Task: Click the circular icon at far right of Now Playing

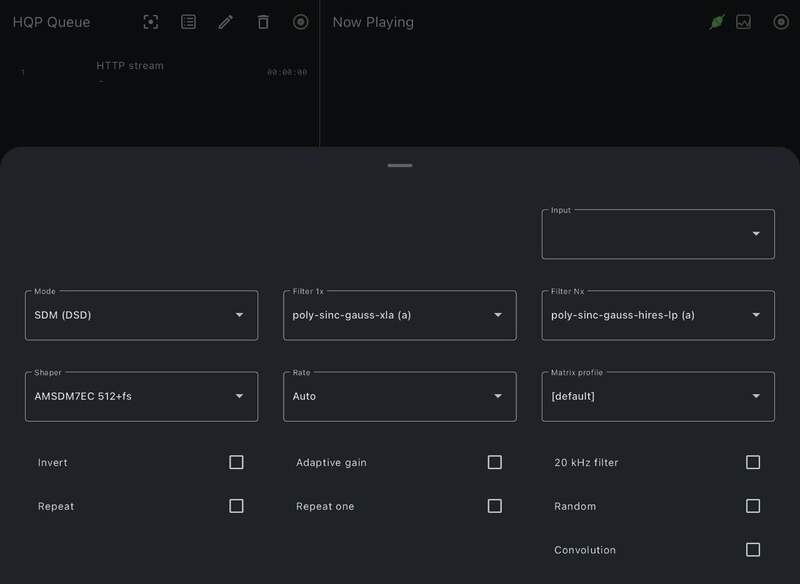Action: coord(780,22)
